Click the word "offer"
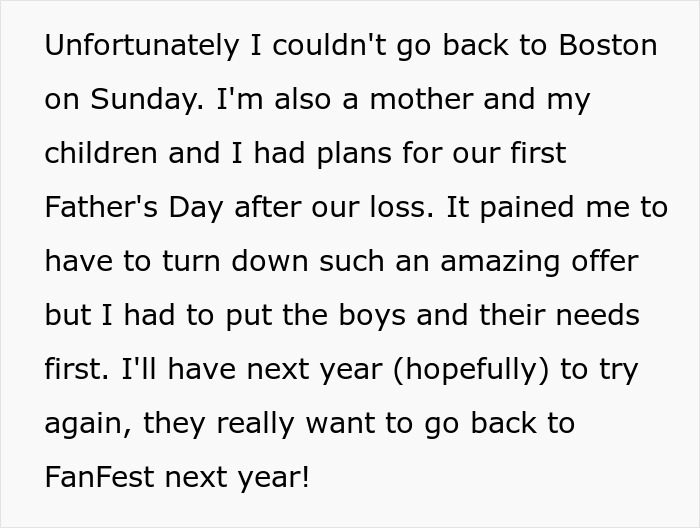Viewport: 700px width, 528px height. coord(604,262)
